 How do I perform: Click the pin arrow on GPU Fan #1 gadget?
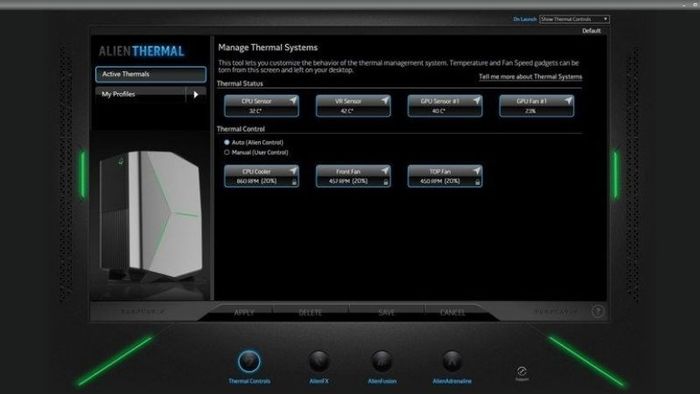tap(568, 100)
